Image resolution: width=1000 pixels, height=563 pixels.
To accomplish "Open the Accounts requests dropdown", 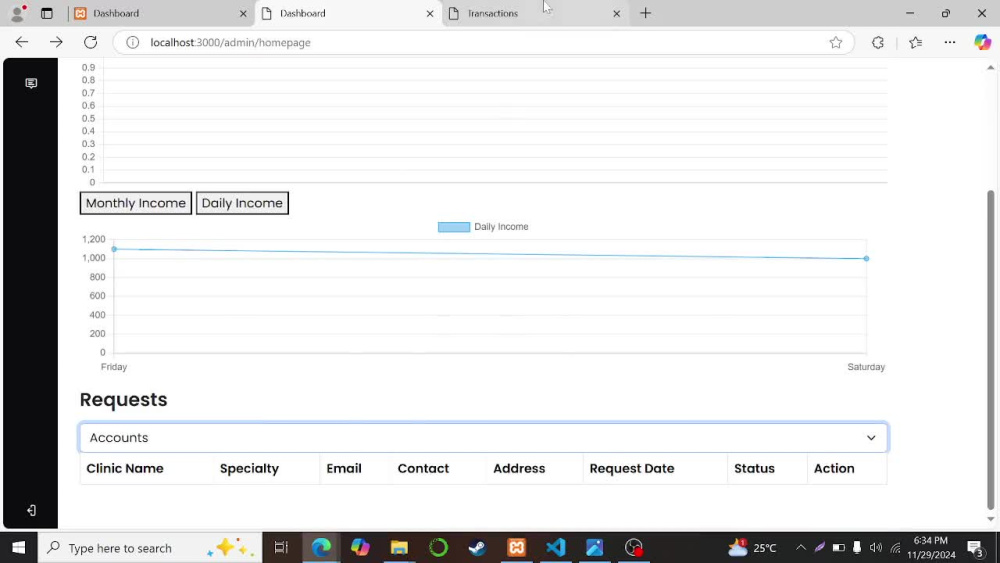I will [483, 437].
